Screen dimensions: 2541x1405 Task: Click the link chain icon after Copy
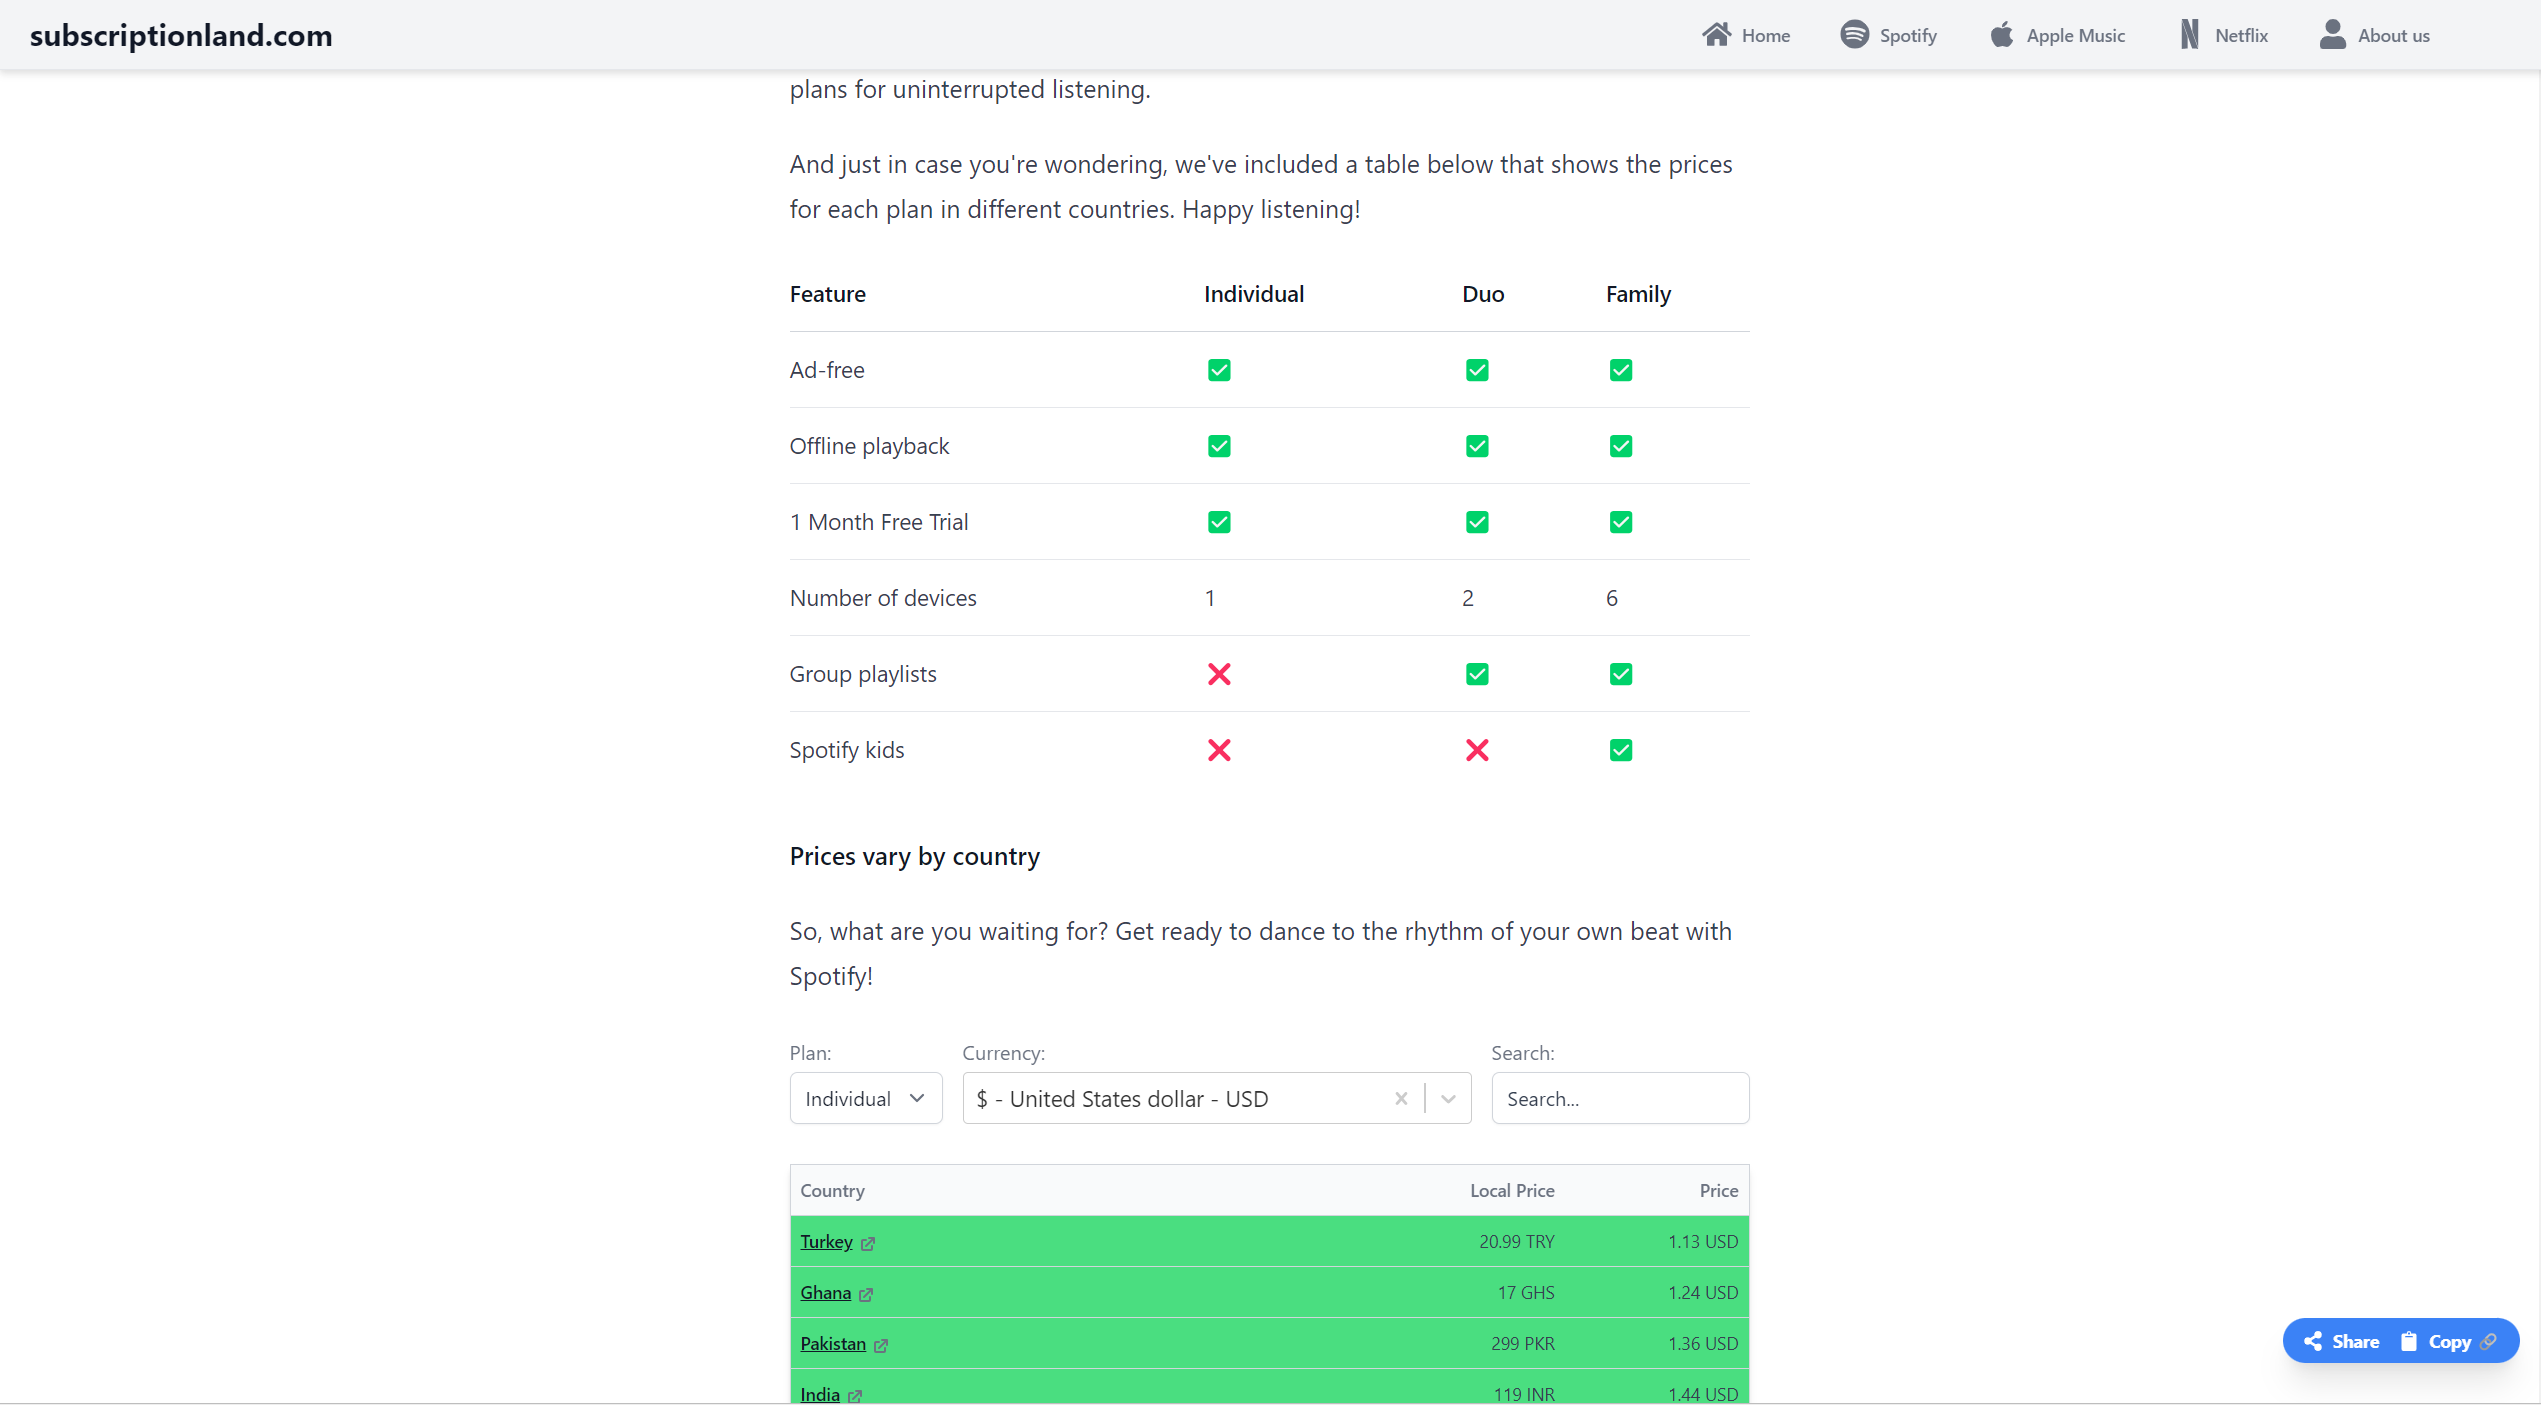tap(2489, 1342)
